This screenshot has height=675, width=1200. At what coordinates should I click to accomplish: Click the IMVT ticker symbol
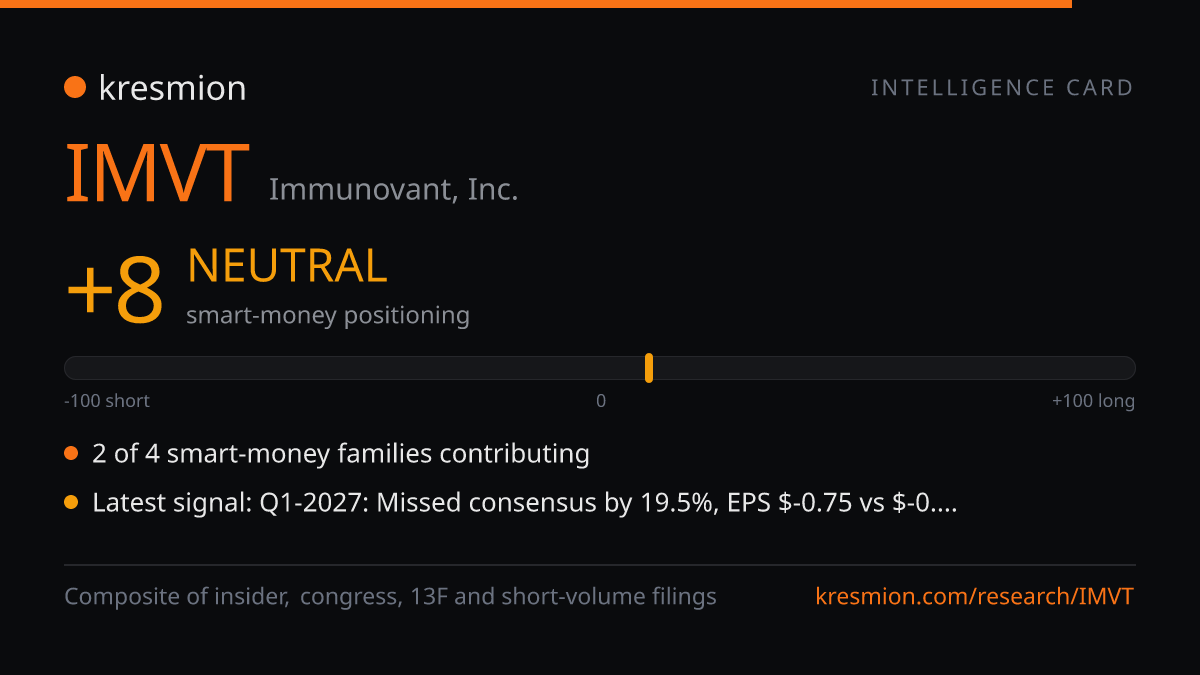pos(157,172)
